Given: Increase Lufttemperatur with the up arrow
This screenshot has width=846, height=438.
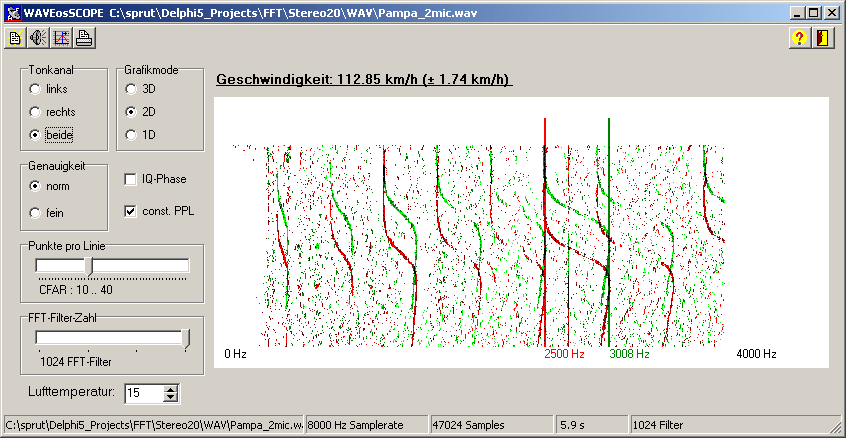Looking at the screenshot, I should [170, 389].
